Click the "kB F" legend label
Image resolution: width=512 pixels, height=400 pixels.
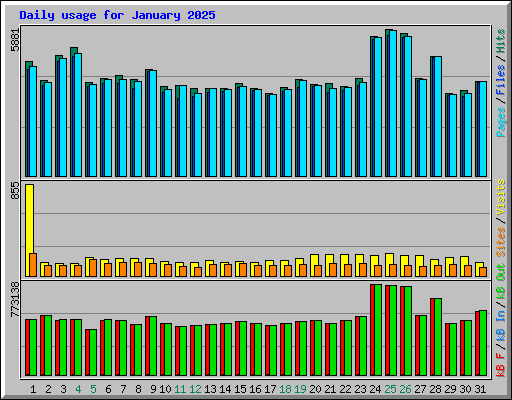pyautogui.click(x=501, y=364)
